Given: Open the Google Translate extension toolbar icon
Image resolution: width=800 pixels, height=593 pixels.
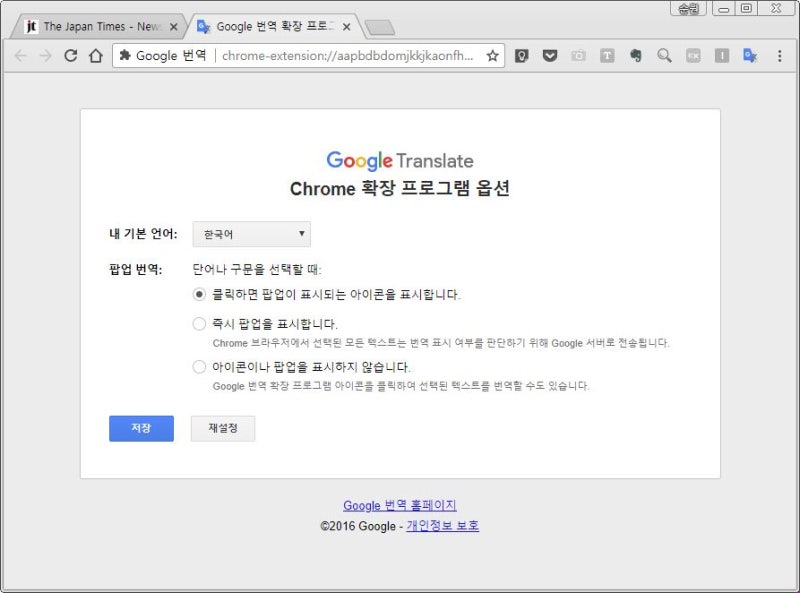Looking at the screenshot, I should coord(750,56).
